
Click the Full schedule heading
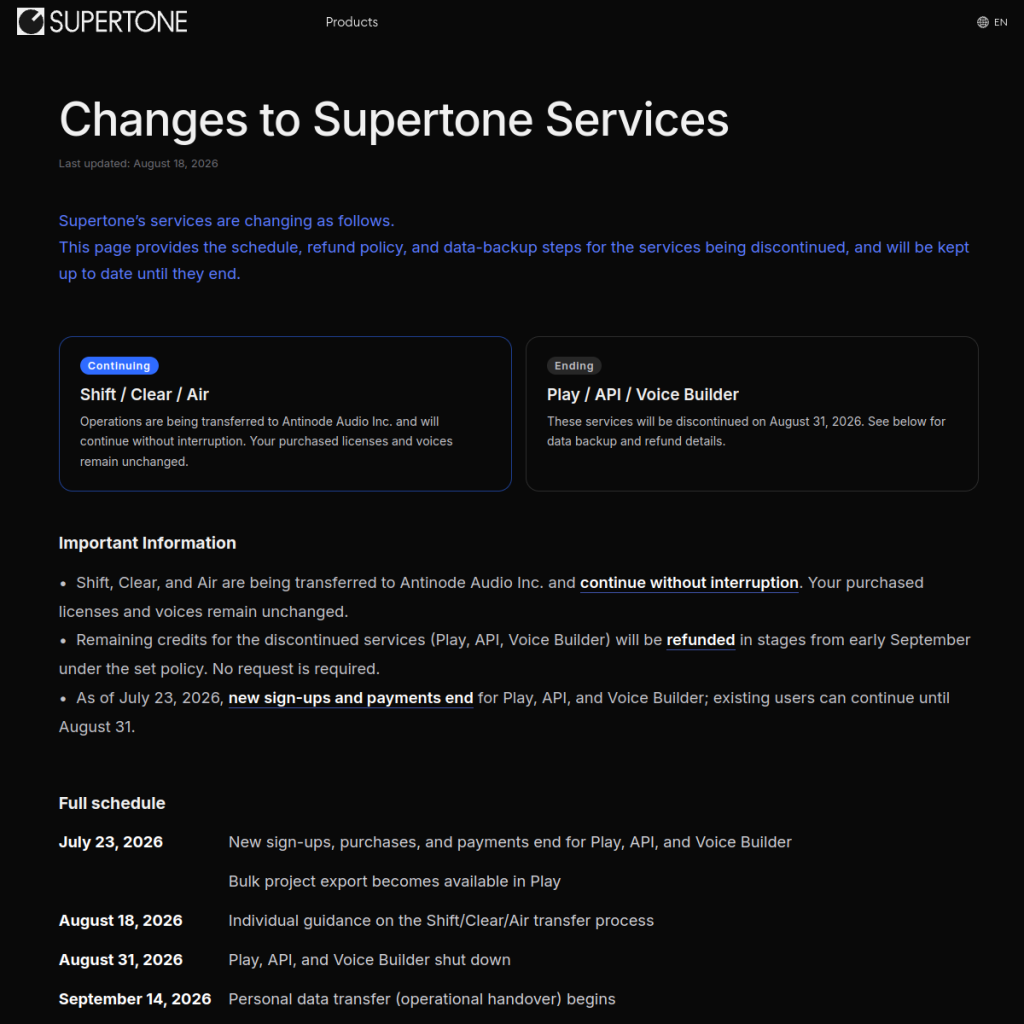point(112,803)
